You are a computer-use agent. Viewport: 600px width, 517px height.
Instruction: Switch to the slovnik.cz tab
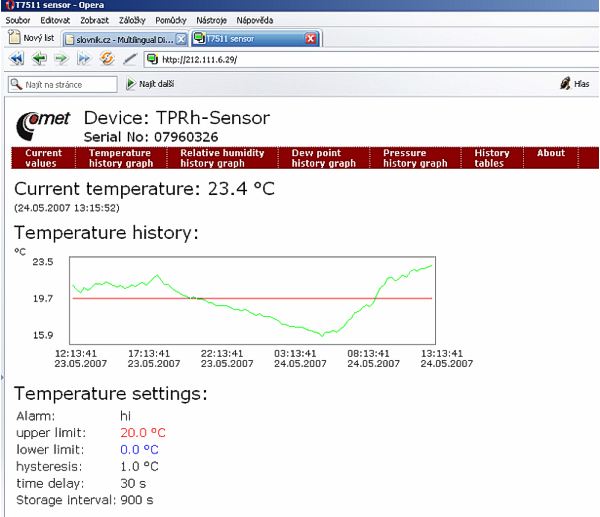pyautogui.click(x=120, y=39)
